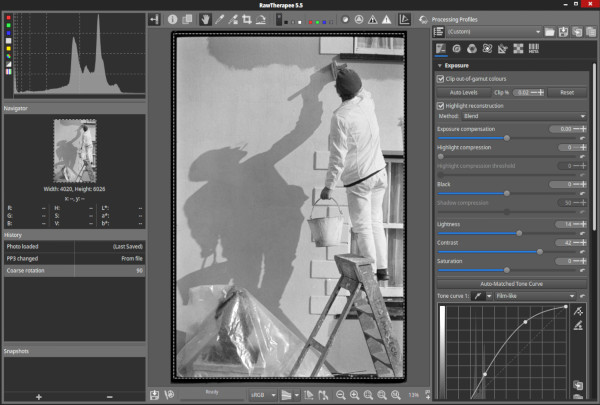Screen dimensions: 600x405
Task: Toggle Clip out-of-gamut colours checkbox
Action: point(441,78)
